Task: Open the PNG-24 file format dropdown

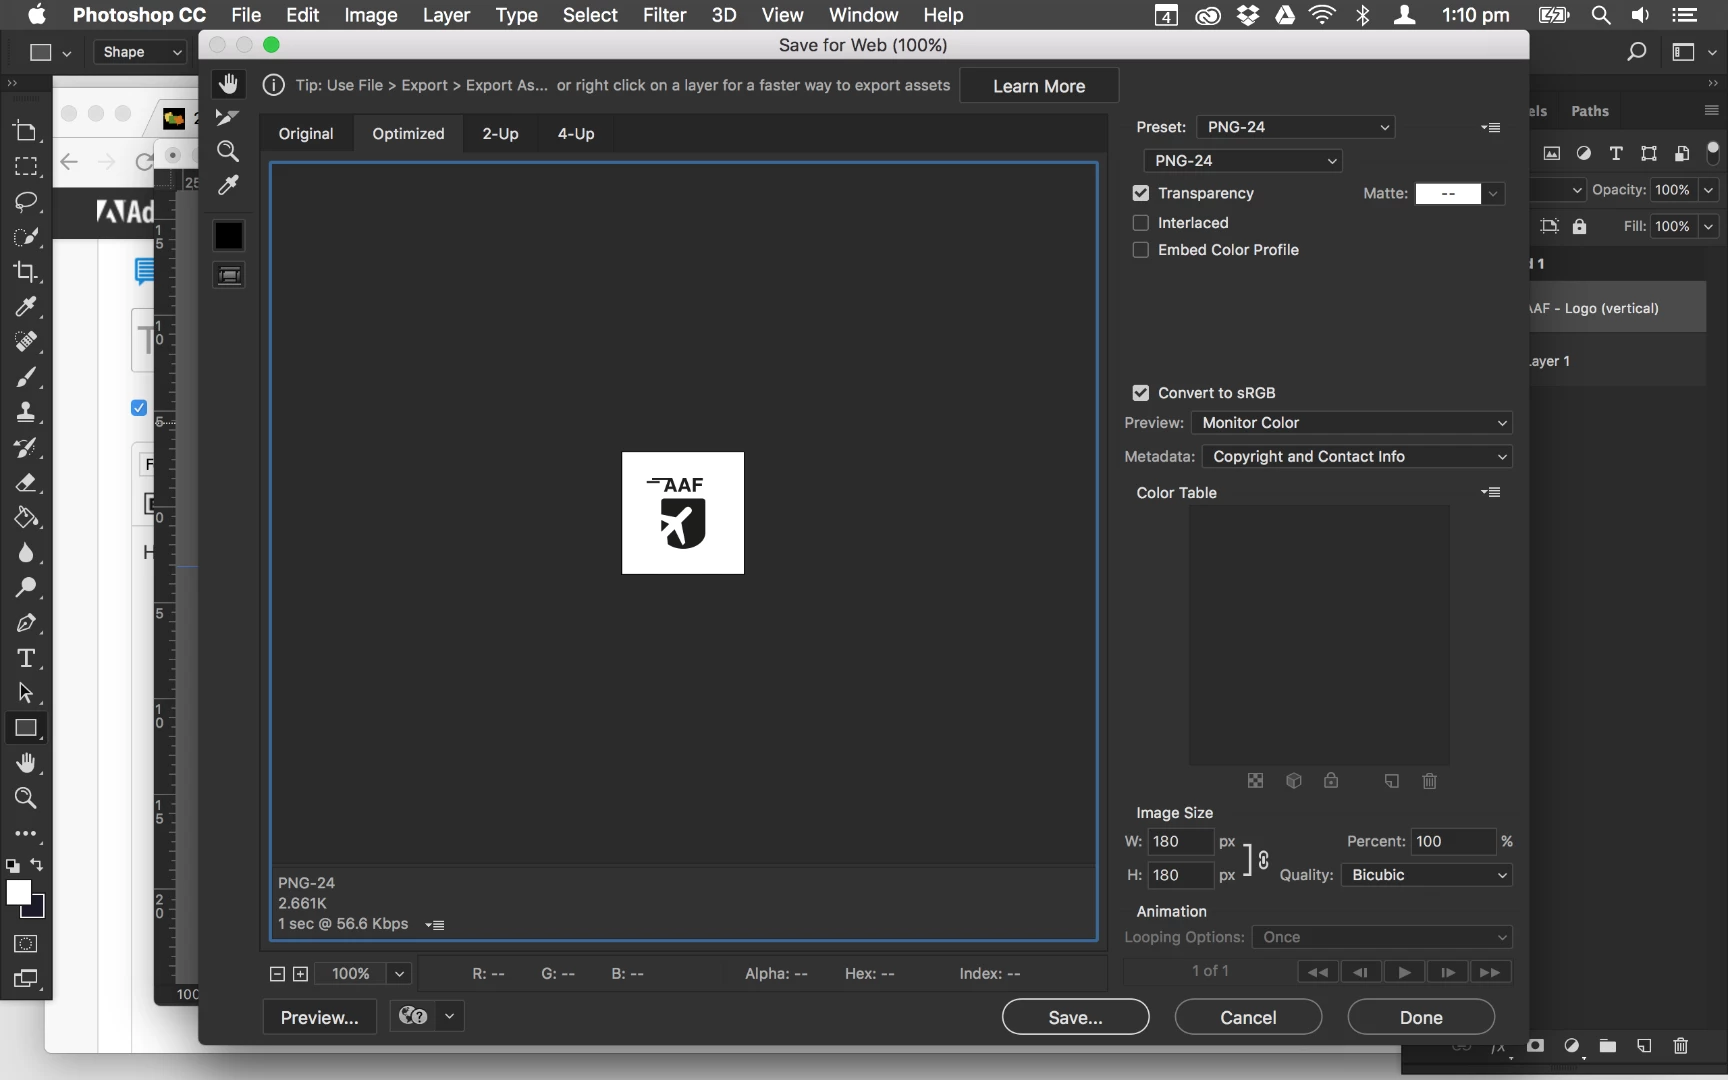Action: 1242,161
